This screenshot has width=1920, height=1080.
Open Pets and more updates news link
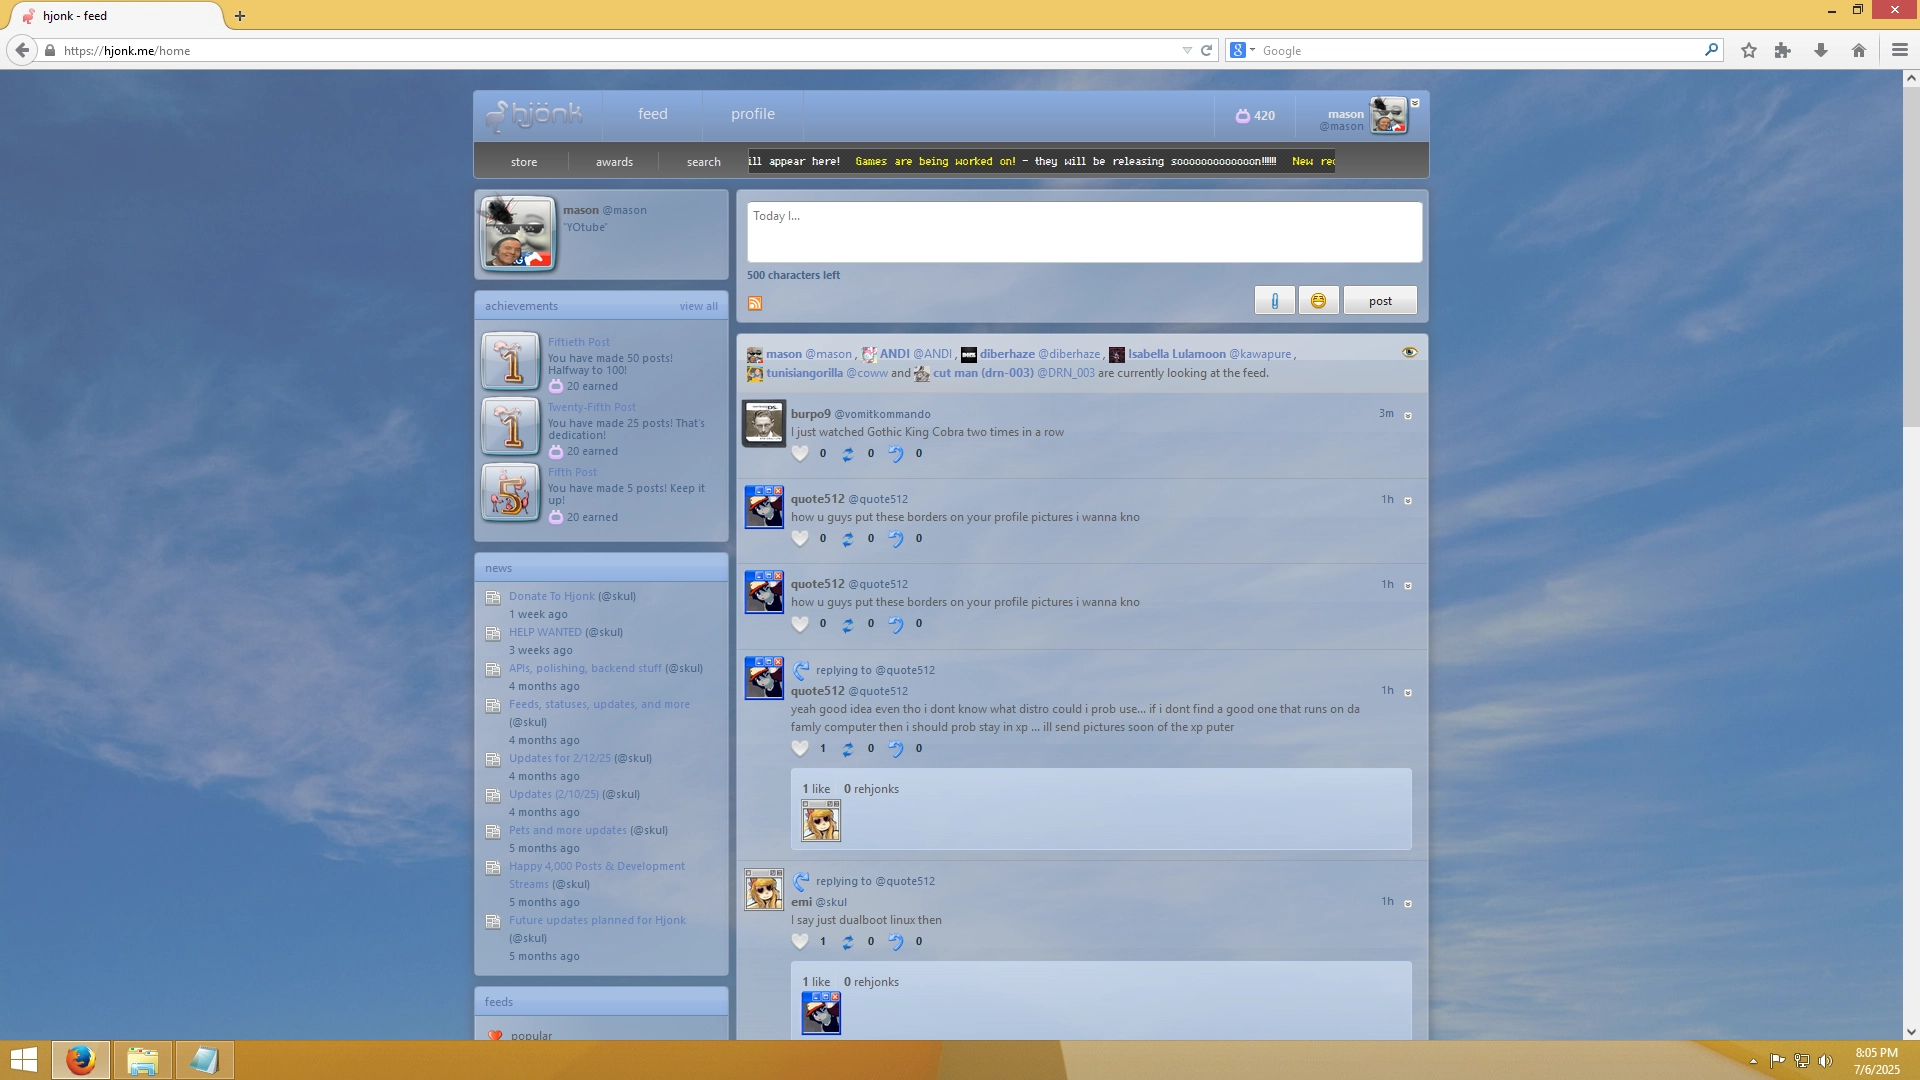click(x=567, y=830)
